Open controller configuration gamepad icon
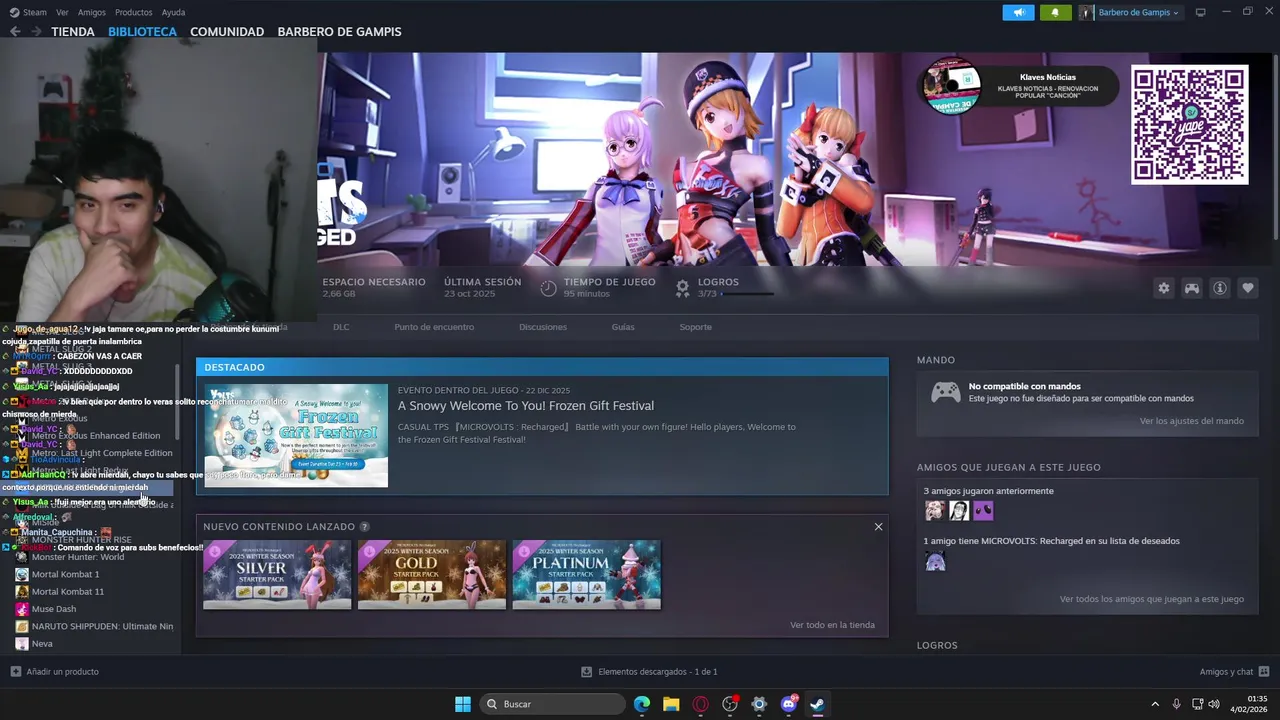The height and width of the screenshot is (720, 1280). tap(1192, 288)
